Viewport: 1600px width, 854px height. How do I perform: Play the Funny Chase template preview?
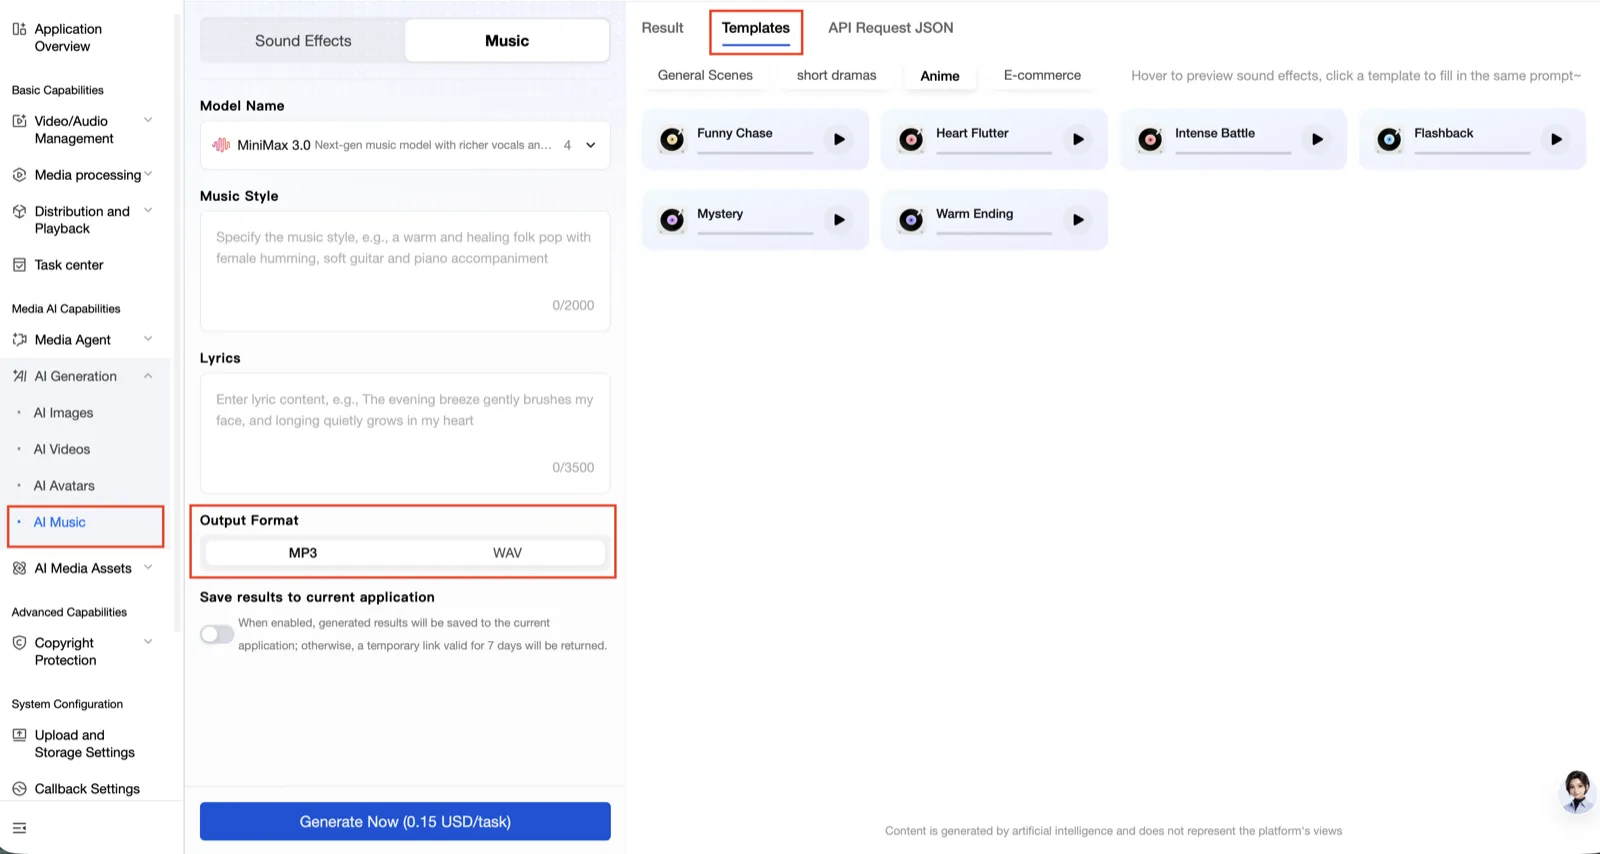coord(839,139)
